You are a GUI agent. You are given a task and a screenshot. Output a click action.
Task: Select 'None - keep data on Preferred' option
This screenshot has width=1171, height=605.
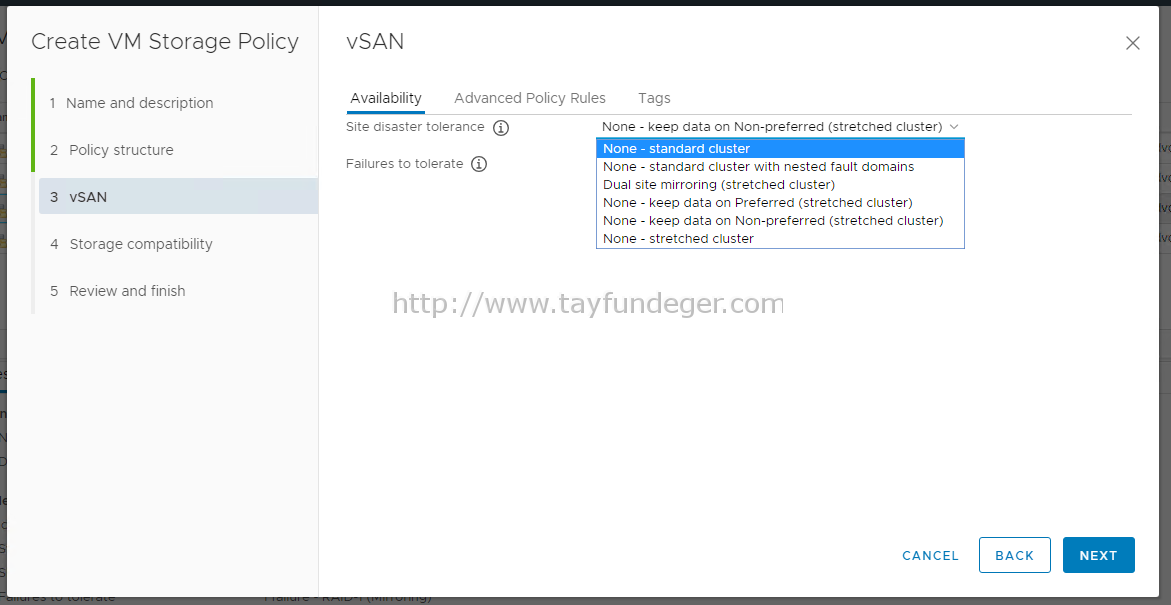click(780, 202)
